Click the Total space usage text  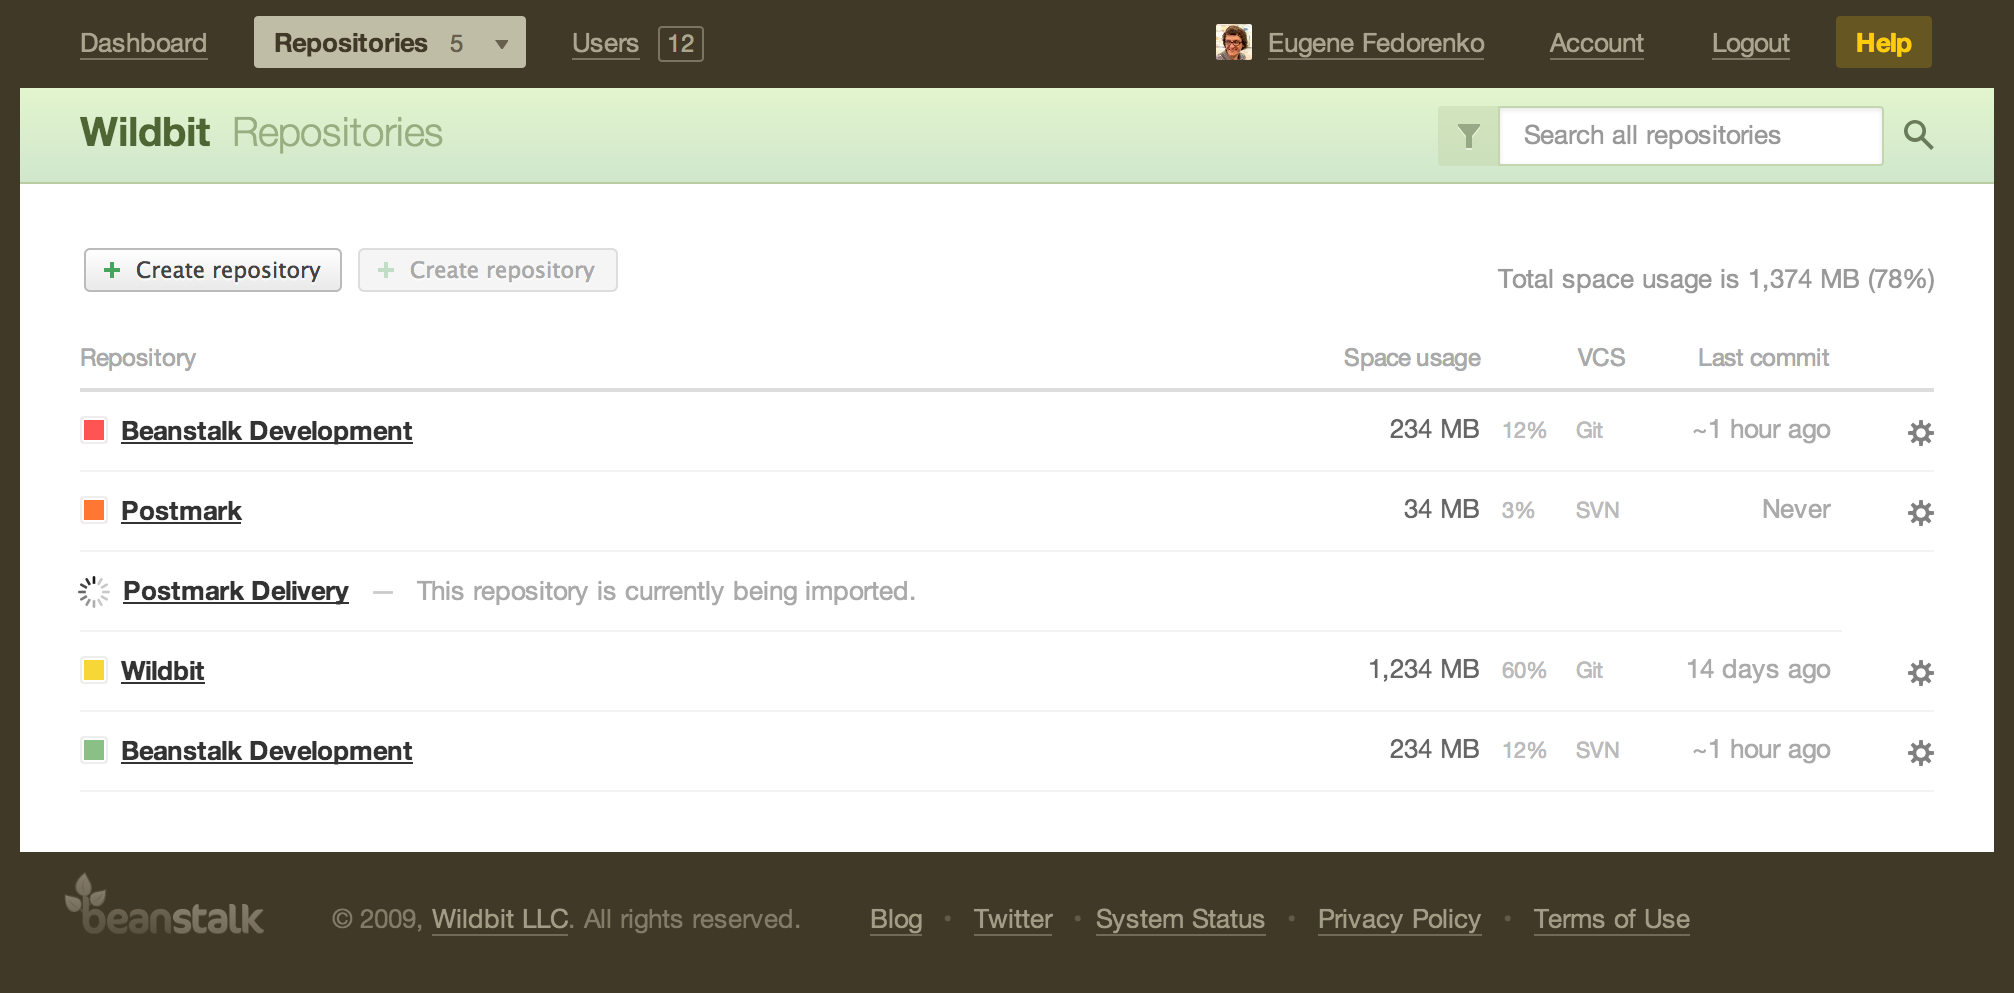click(x=1716, y=279)
